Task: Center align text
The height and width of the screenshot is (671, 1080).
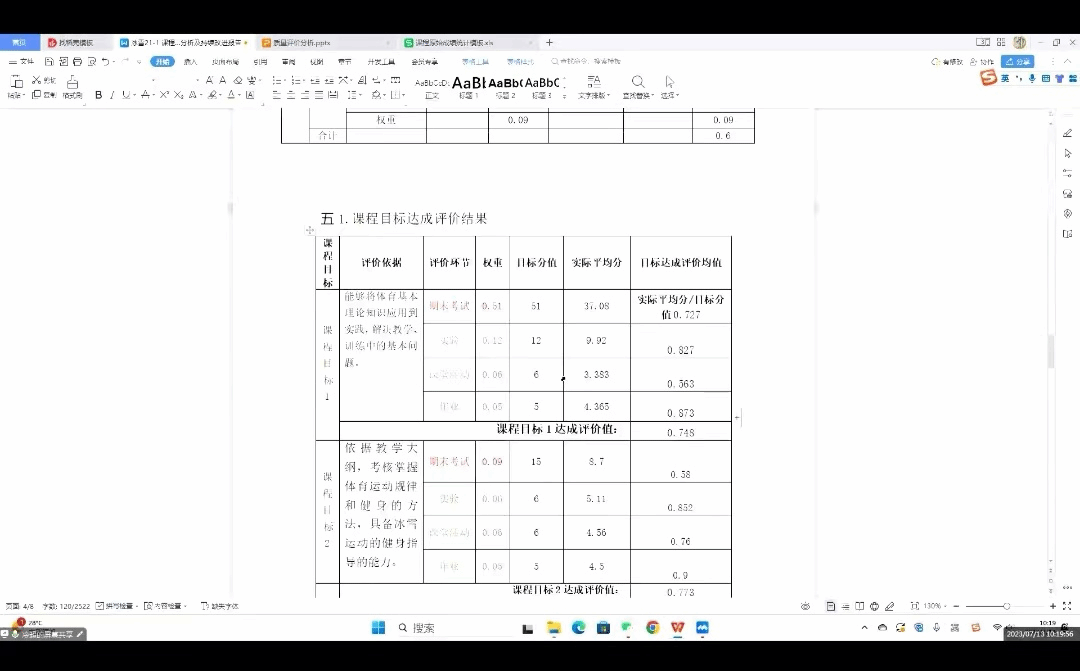Action: [290, 95]
